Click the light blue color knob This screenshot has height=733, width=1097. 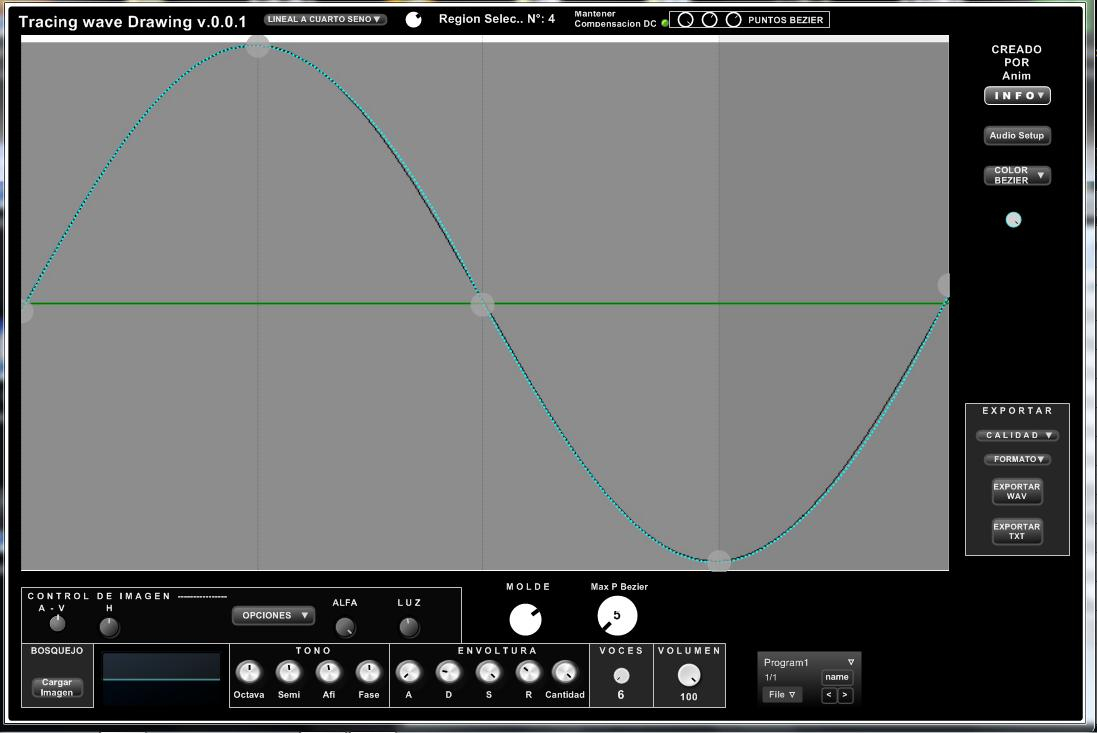1013,220
